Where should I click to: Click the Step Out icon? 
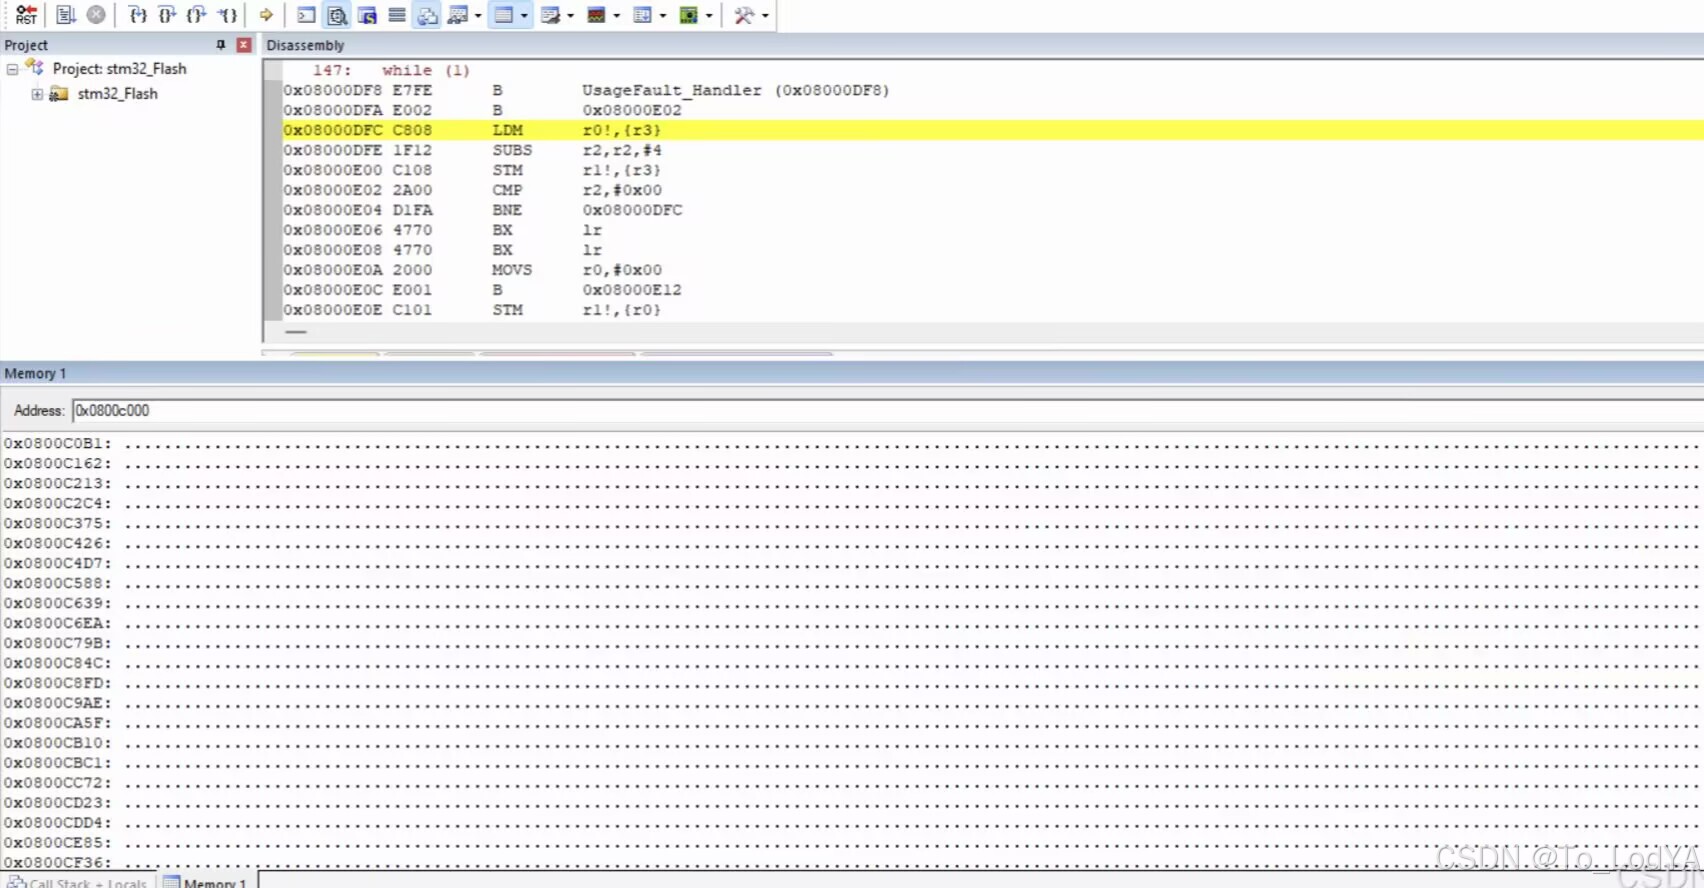point(198,15)
